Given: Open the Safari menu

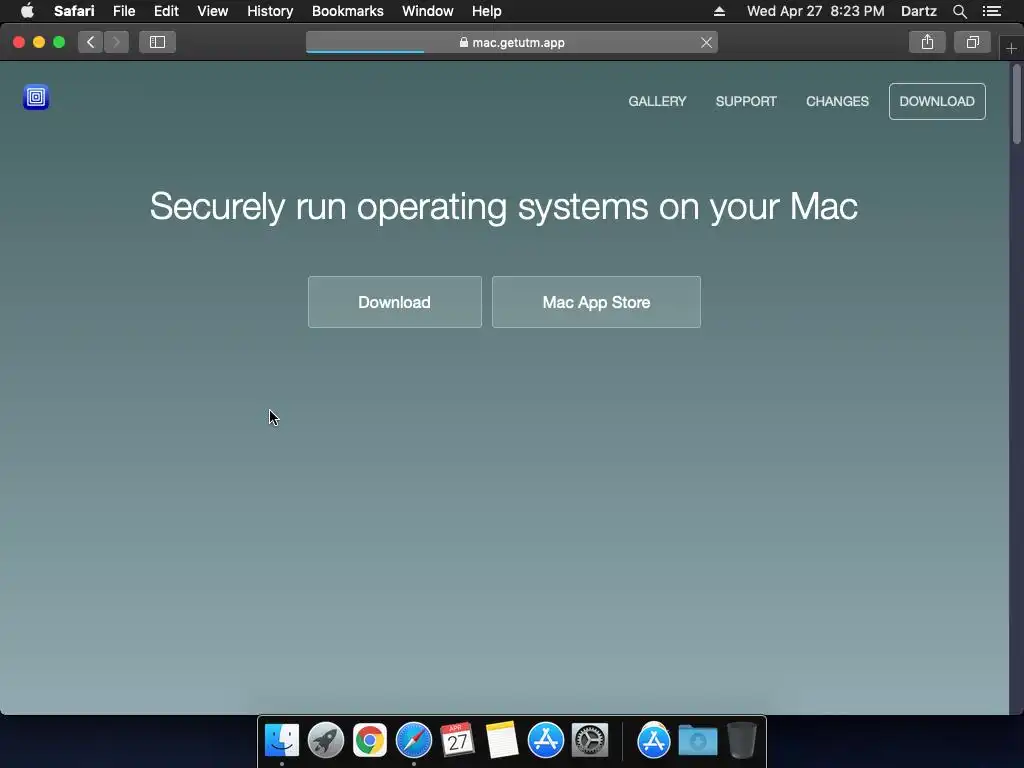Looking at the screenshot, I should point(74,11).
